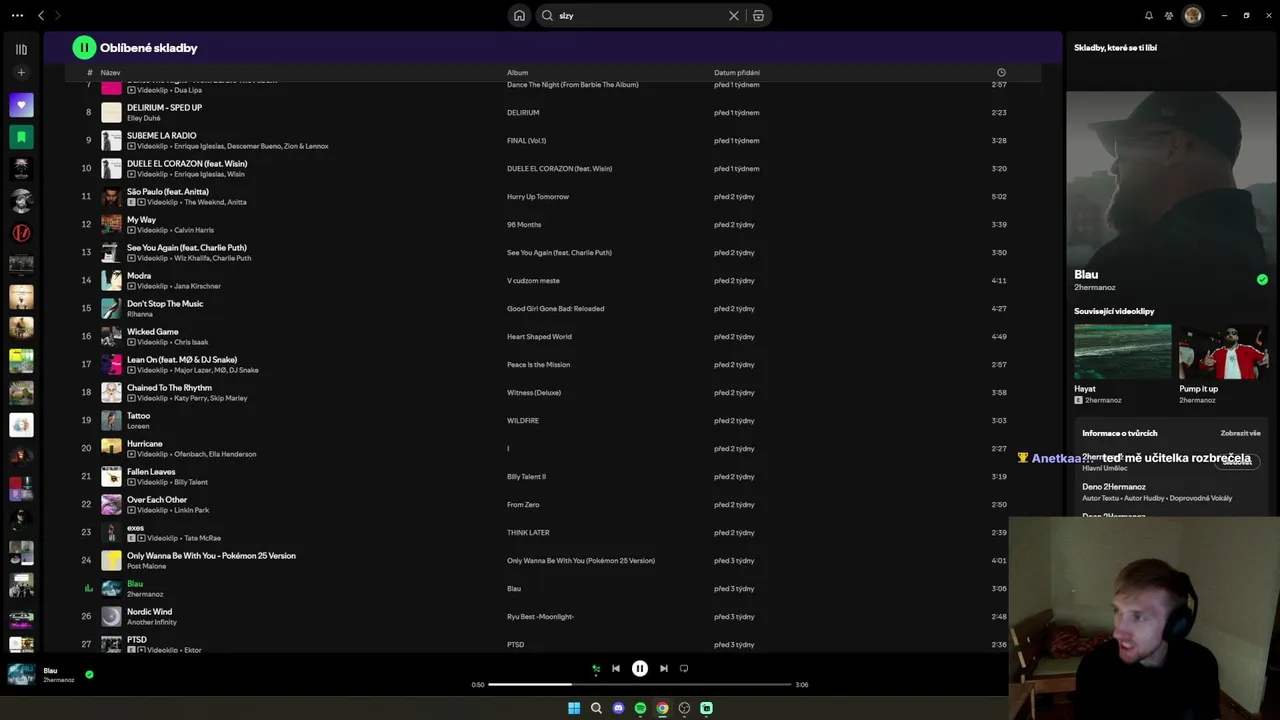Click the Spotify taskbar icon

point(640,708)
